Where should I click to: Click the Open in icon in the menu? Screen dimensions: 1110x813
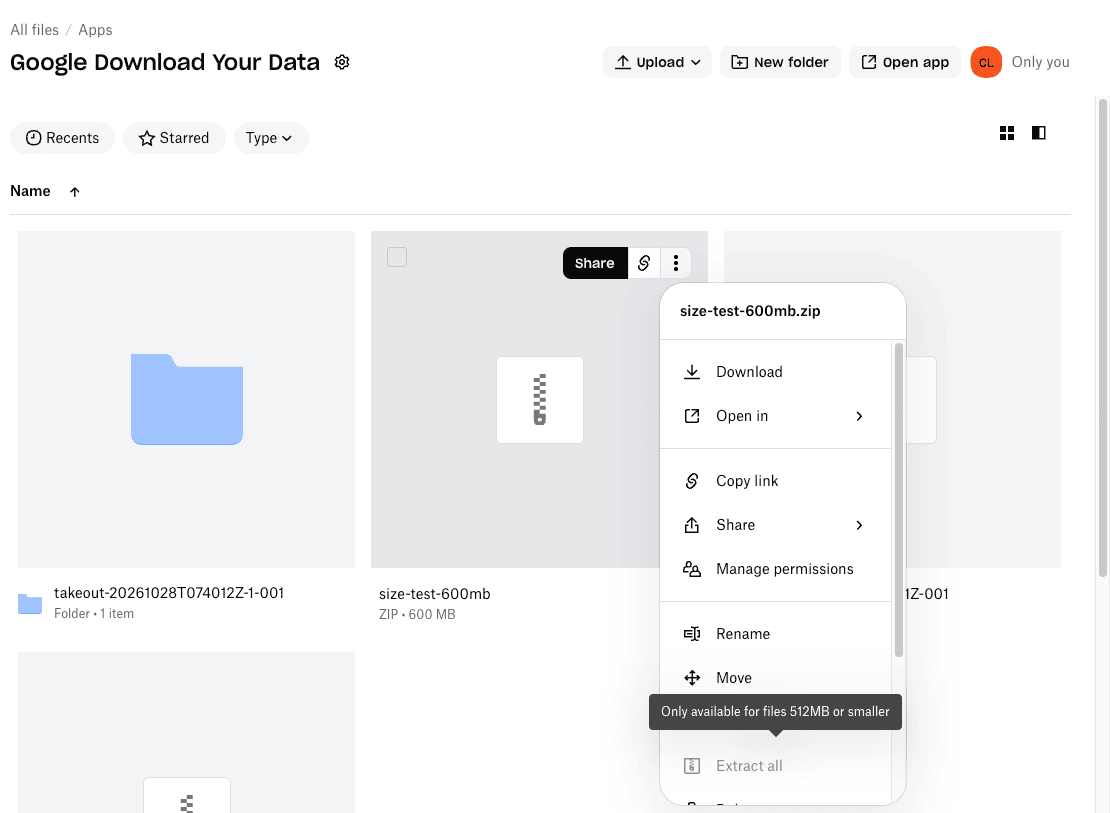(x=692, y=416)
